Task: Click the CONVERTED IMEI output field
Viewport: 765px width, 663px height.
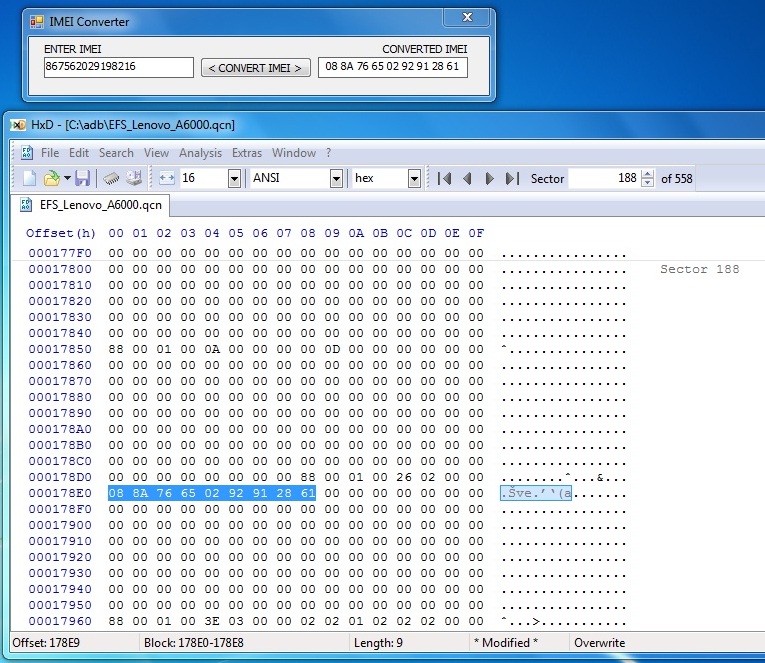Action: click(393, 67)
